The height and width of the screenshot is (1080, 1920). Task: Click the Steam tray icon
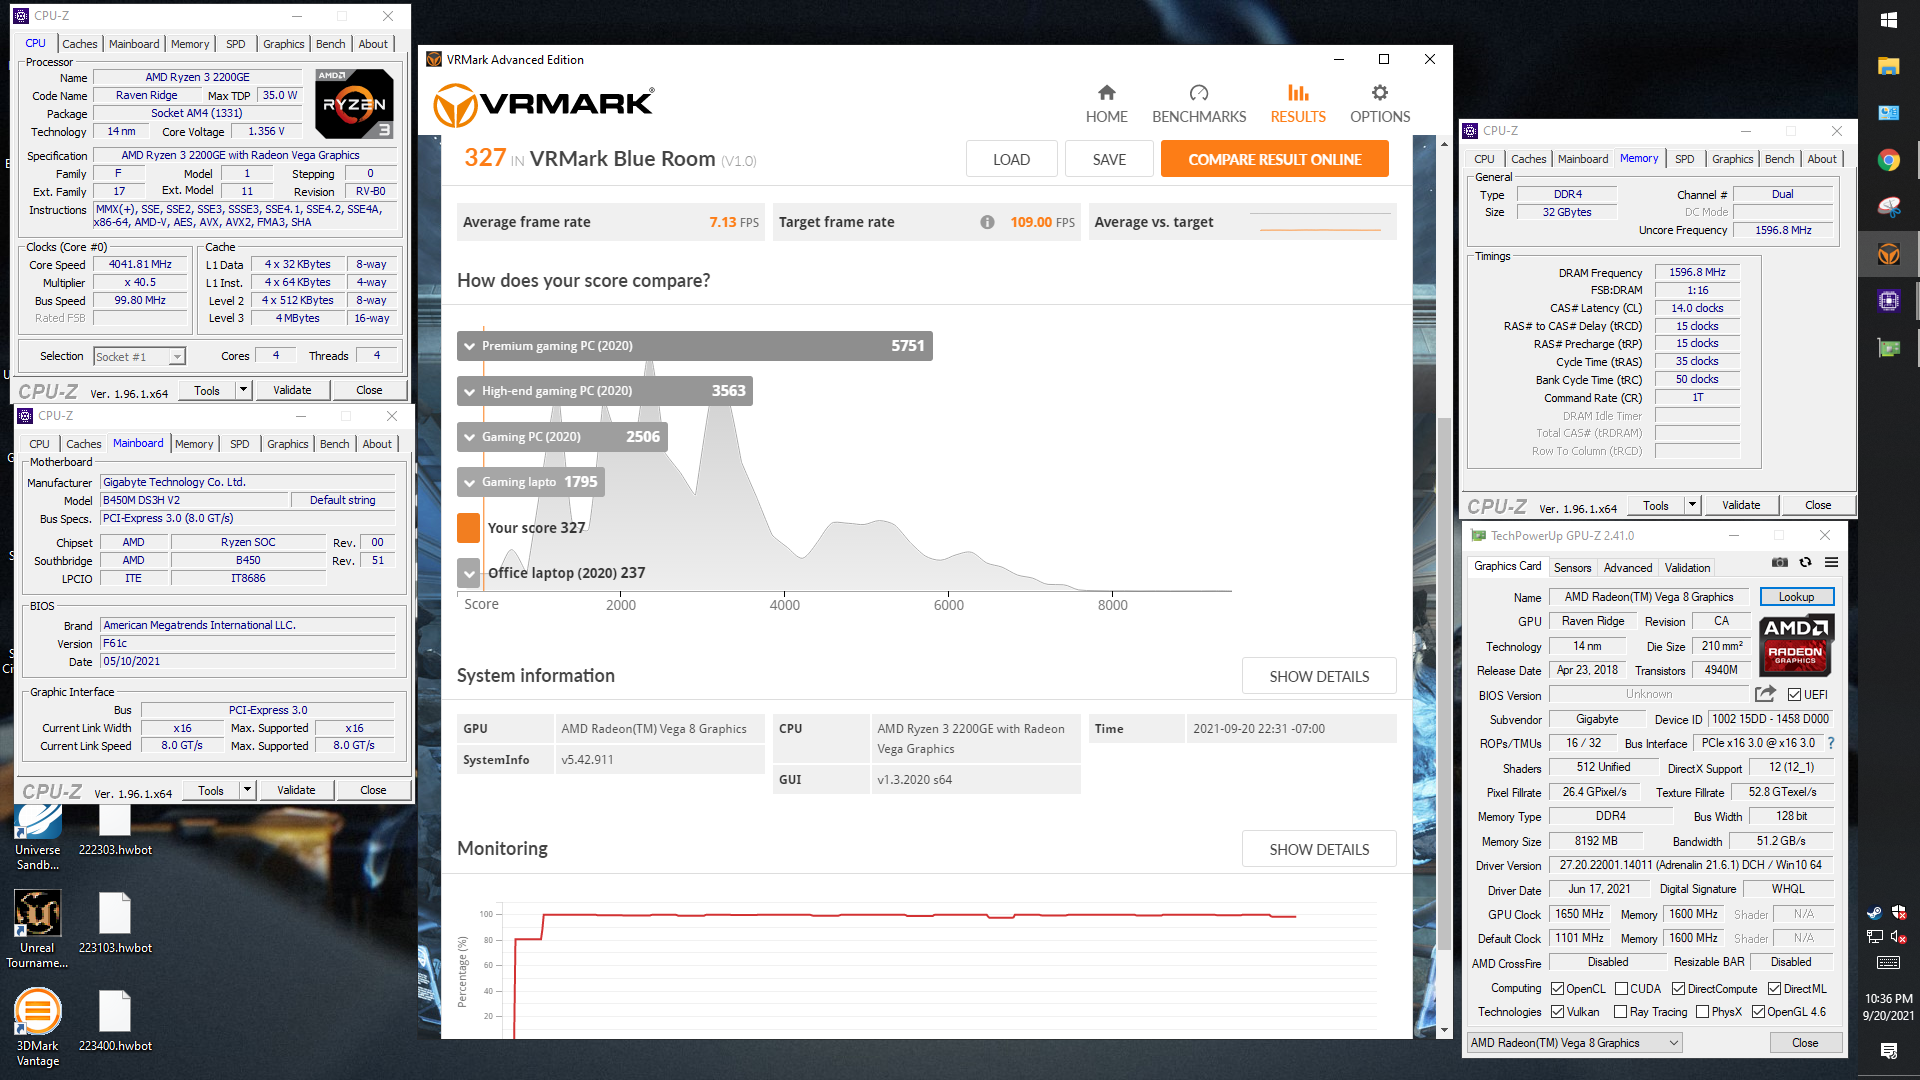tap(1874, 912)
